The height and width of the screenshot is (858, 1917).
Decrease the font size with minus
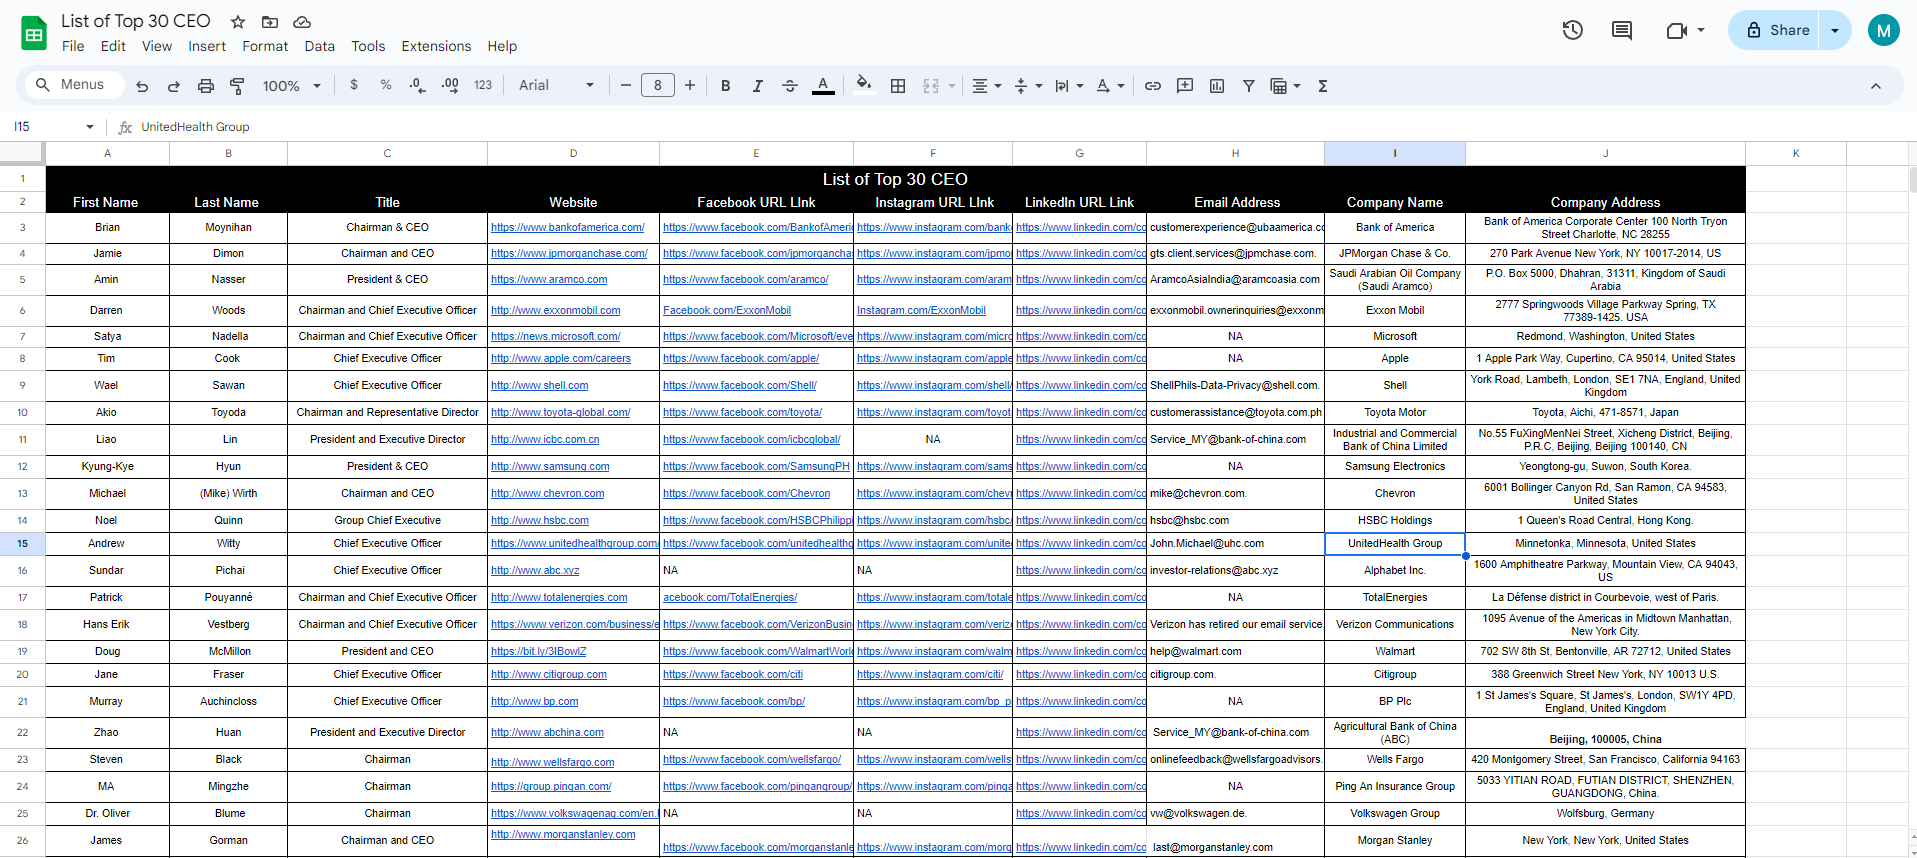[x=626, y=85]
